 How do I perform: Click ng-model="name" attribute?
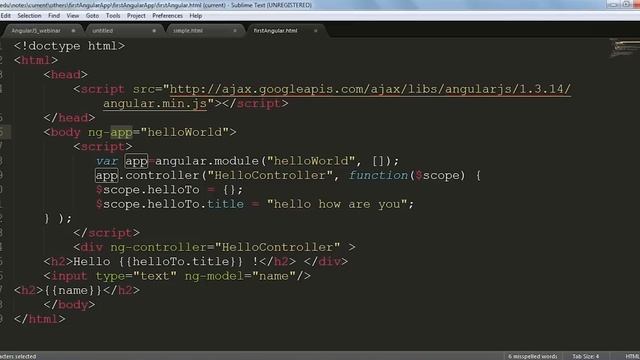click(240, 276)
